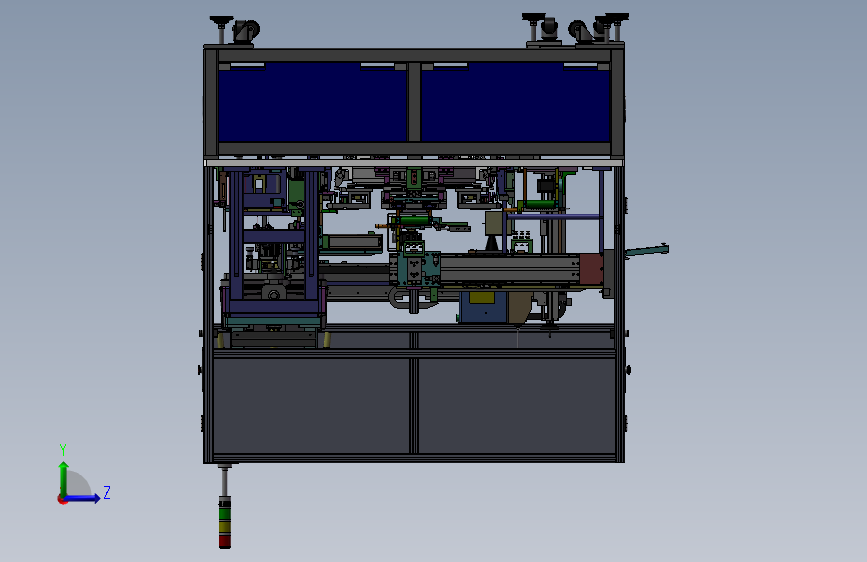Viewport: 867px width, 562px height.
Task: Select the caster wheel at the top left corner
Action: click(245, 32)
